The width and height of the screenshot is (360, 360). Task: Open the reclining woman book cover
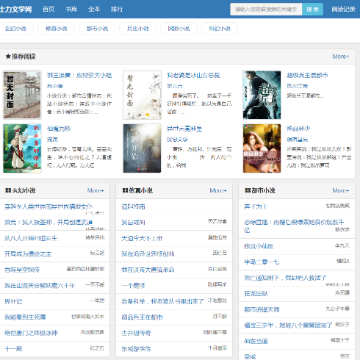click(262, 148)
